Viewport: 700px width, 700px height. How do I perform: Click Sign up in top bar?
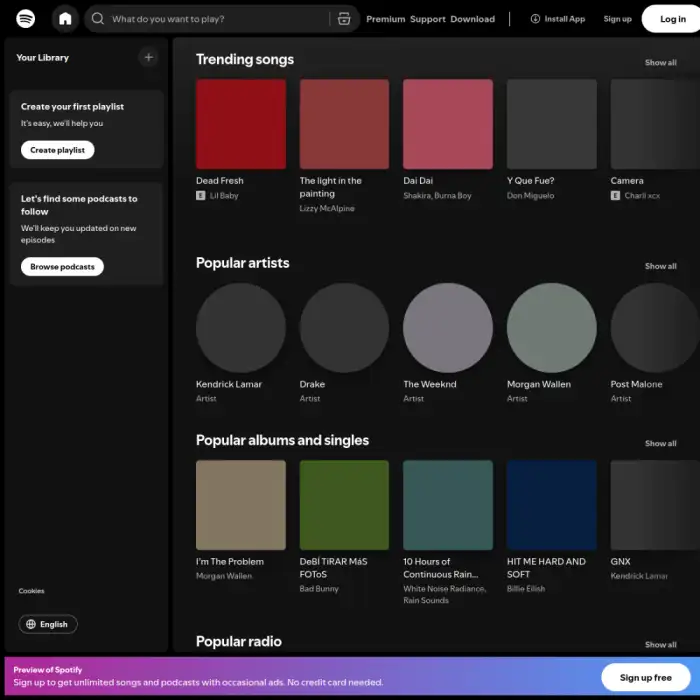(x=617, y=19)
